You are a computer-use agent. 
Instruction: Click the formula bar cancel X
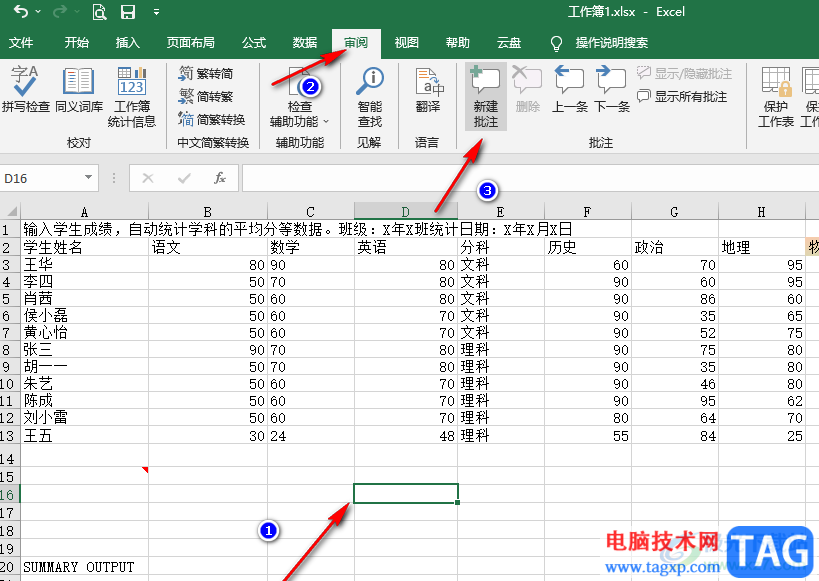148,178
